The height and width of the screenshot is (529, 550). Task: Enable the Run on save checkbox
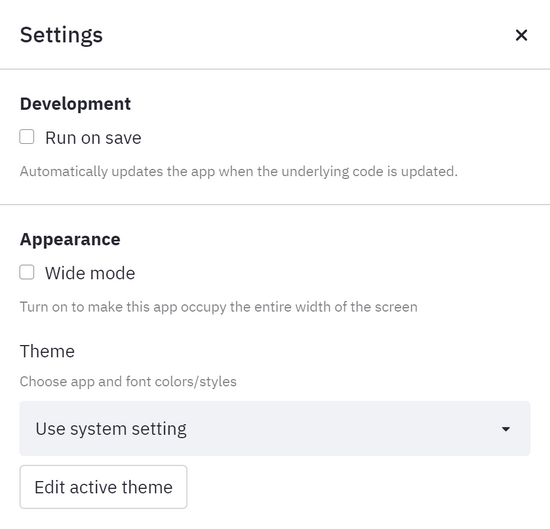[27, 137]
